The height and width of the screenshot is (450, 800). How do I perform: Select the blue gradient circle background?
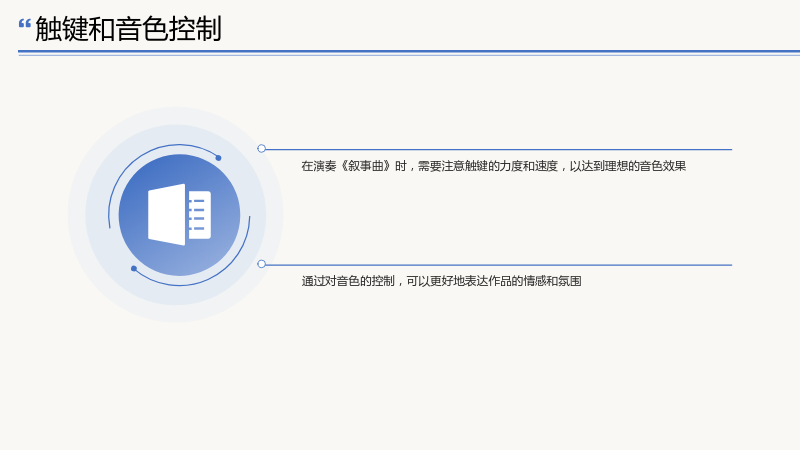point(179,215)
